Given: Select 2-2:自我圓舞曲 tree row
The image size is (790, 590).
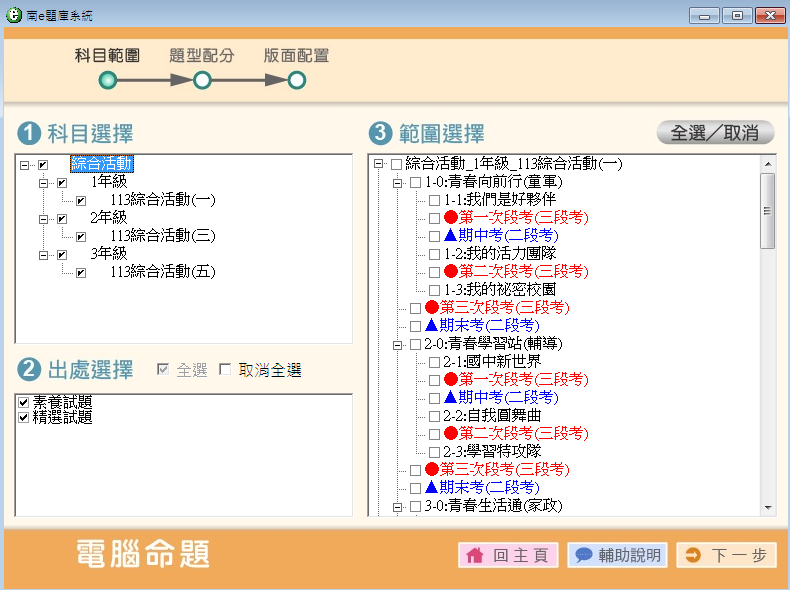Looking at the screenshot, I should (x=492, y=415).
